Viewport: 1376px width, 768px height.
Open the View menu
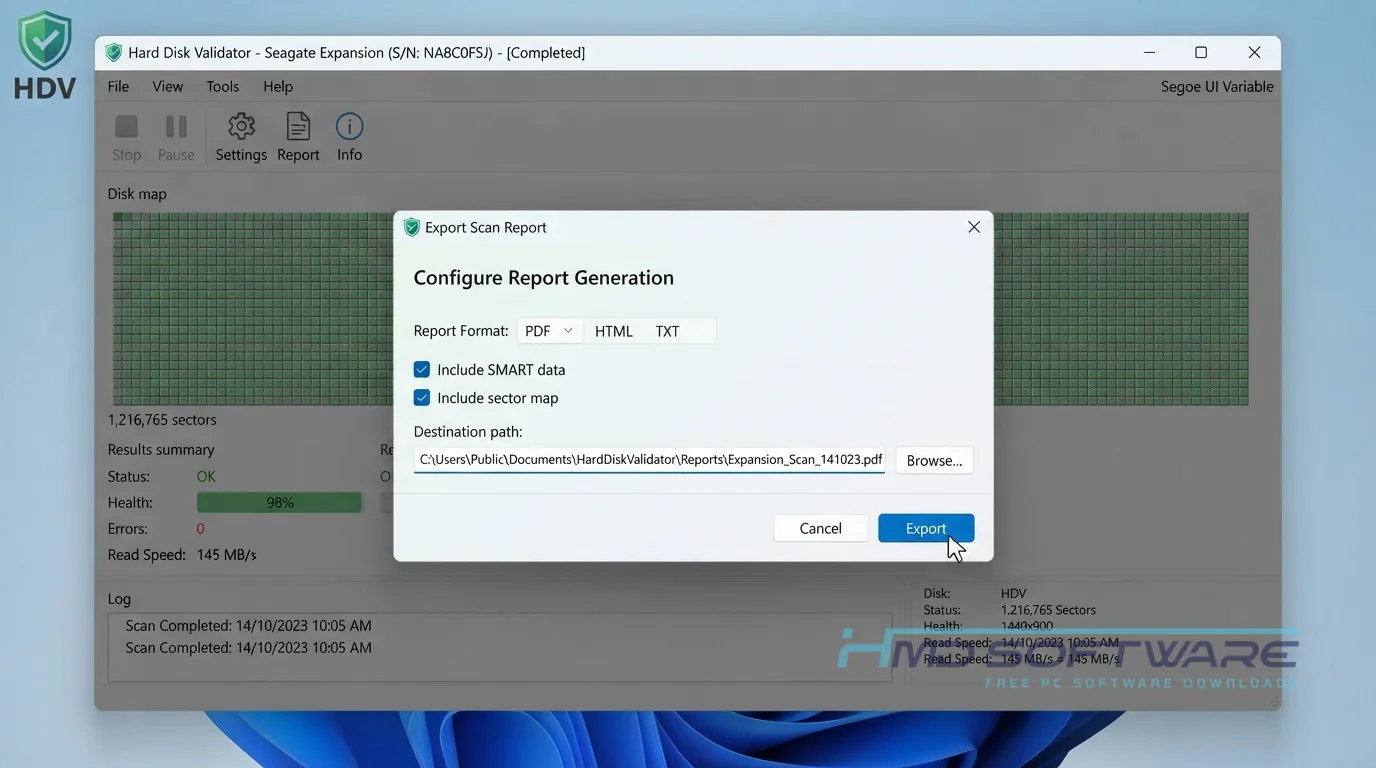pyautogui.click(x=167, y=86)
